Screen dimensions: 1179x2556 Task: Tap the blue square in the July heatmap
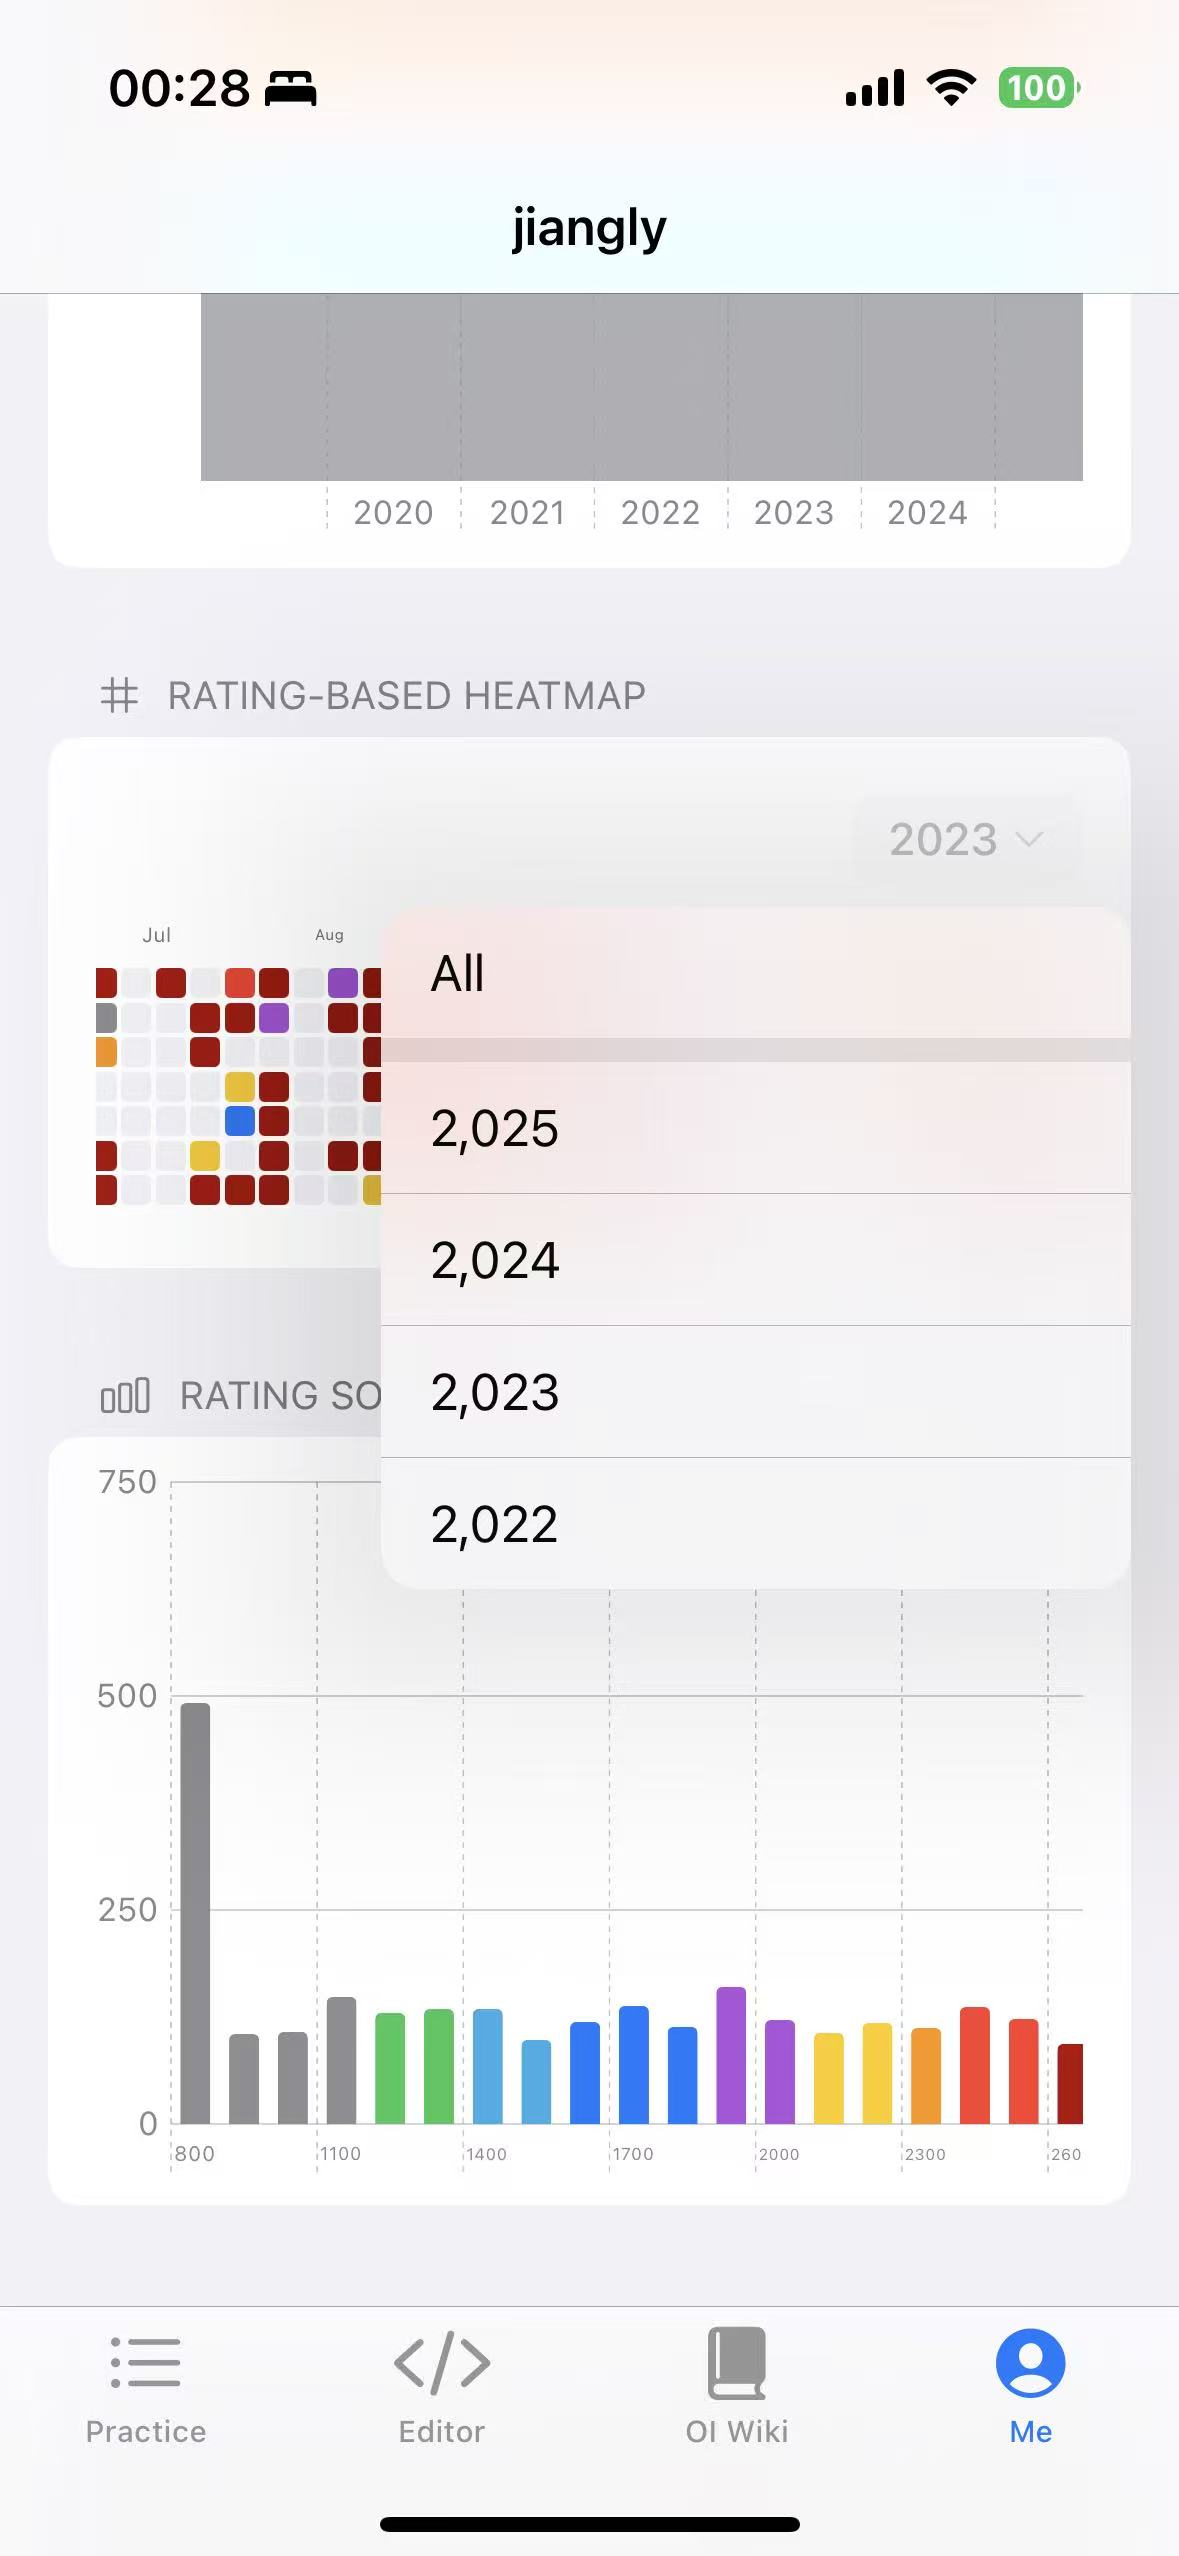pos(239,1122)
